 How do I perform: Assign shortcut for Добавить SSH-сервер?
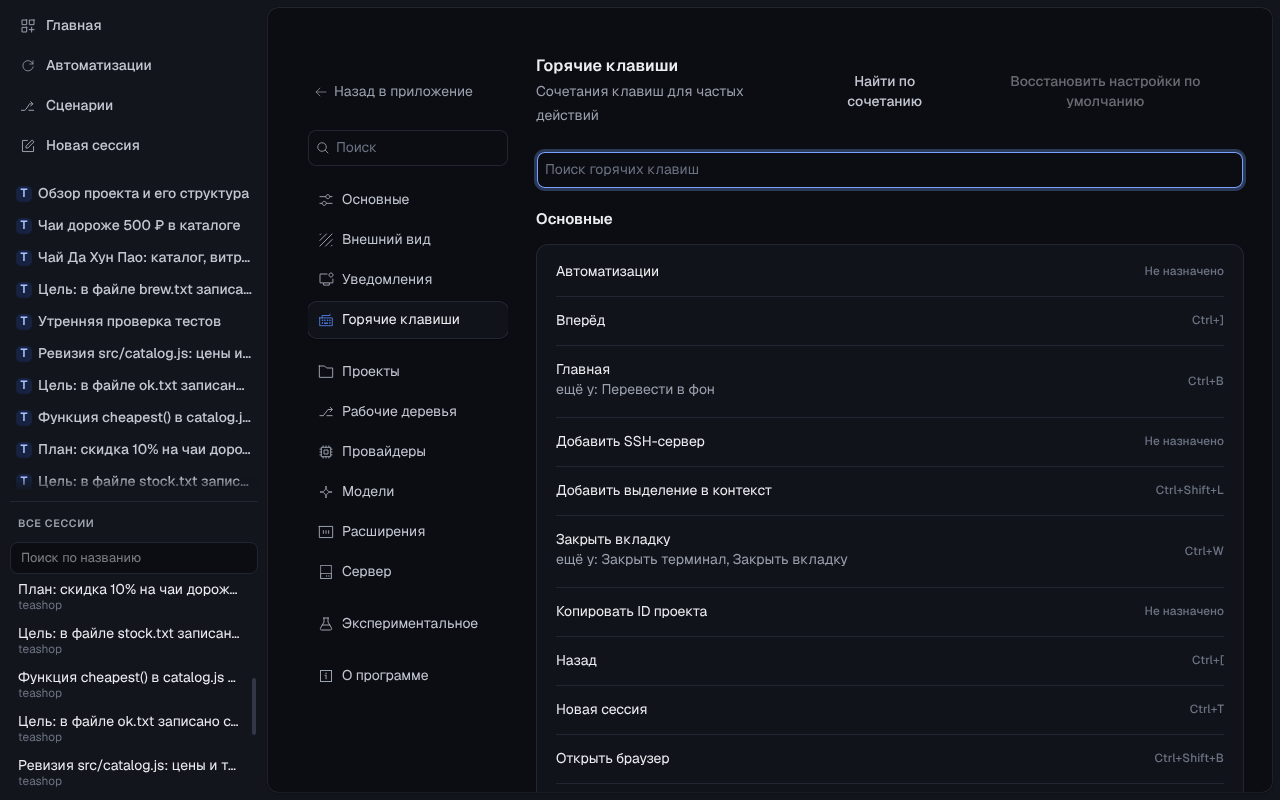click(1184, 442)
